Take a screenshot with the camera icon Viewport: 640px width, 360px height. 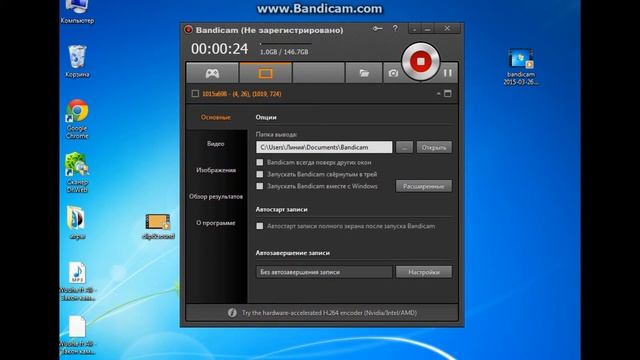(x=393, y=73)
